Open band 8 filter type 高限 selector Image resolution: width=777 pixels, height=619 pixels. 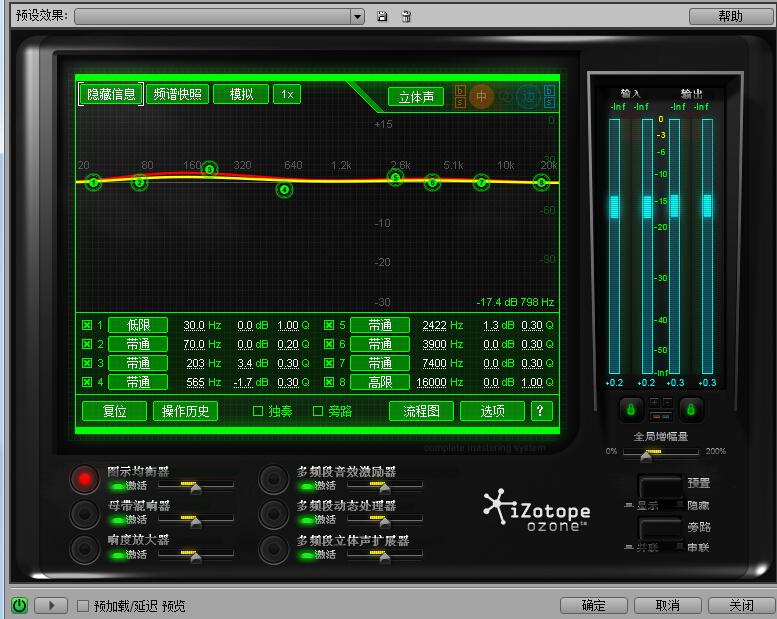380,382
